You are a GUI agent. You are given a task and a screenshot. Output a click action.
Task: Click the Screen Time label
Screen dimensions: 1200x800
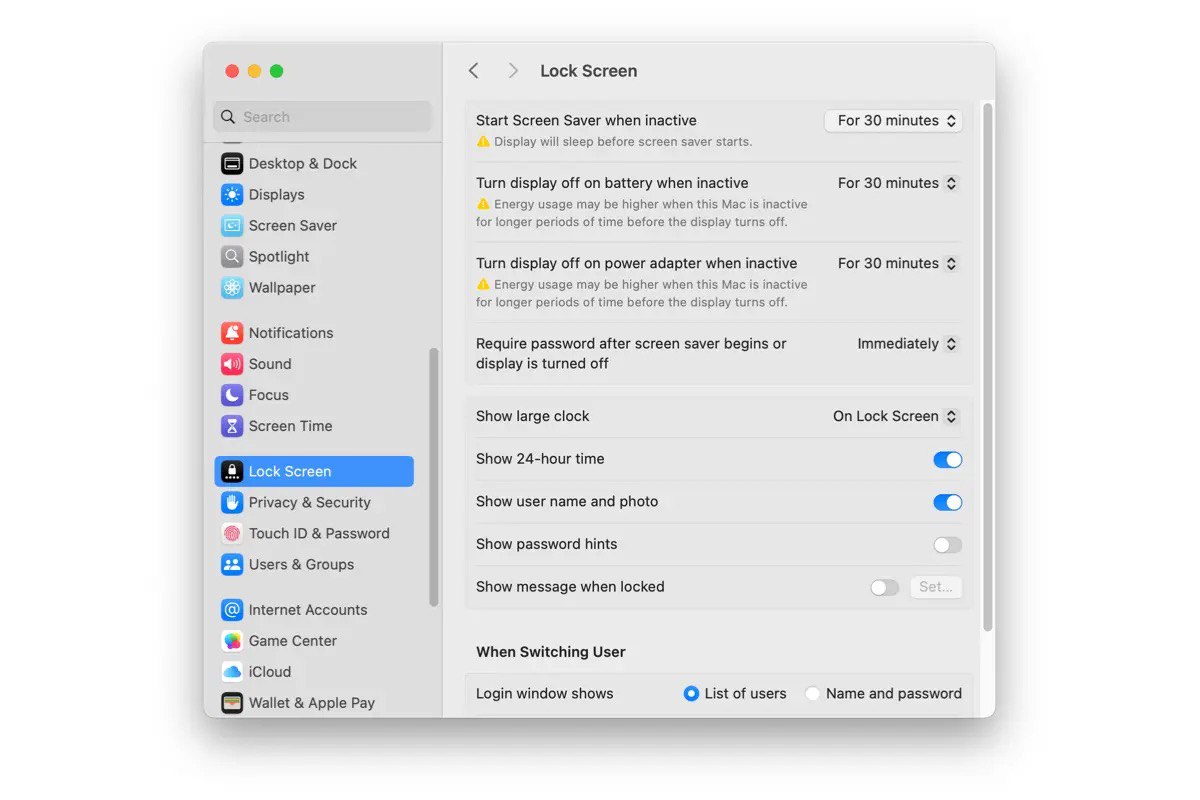point(291,426)
